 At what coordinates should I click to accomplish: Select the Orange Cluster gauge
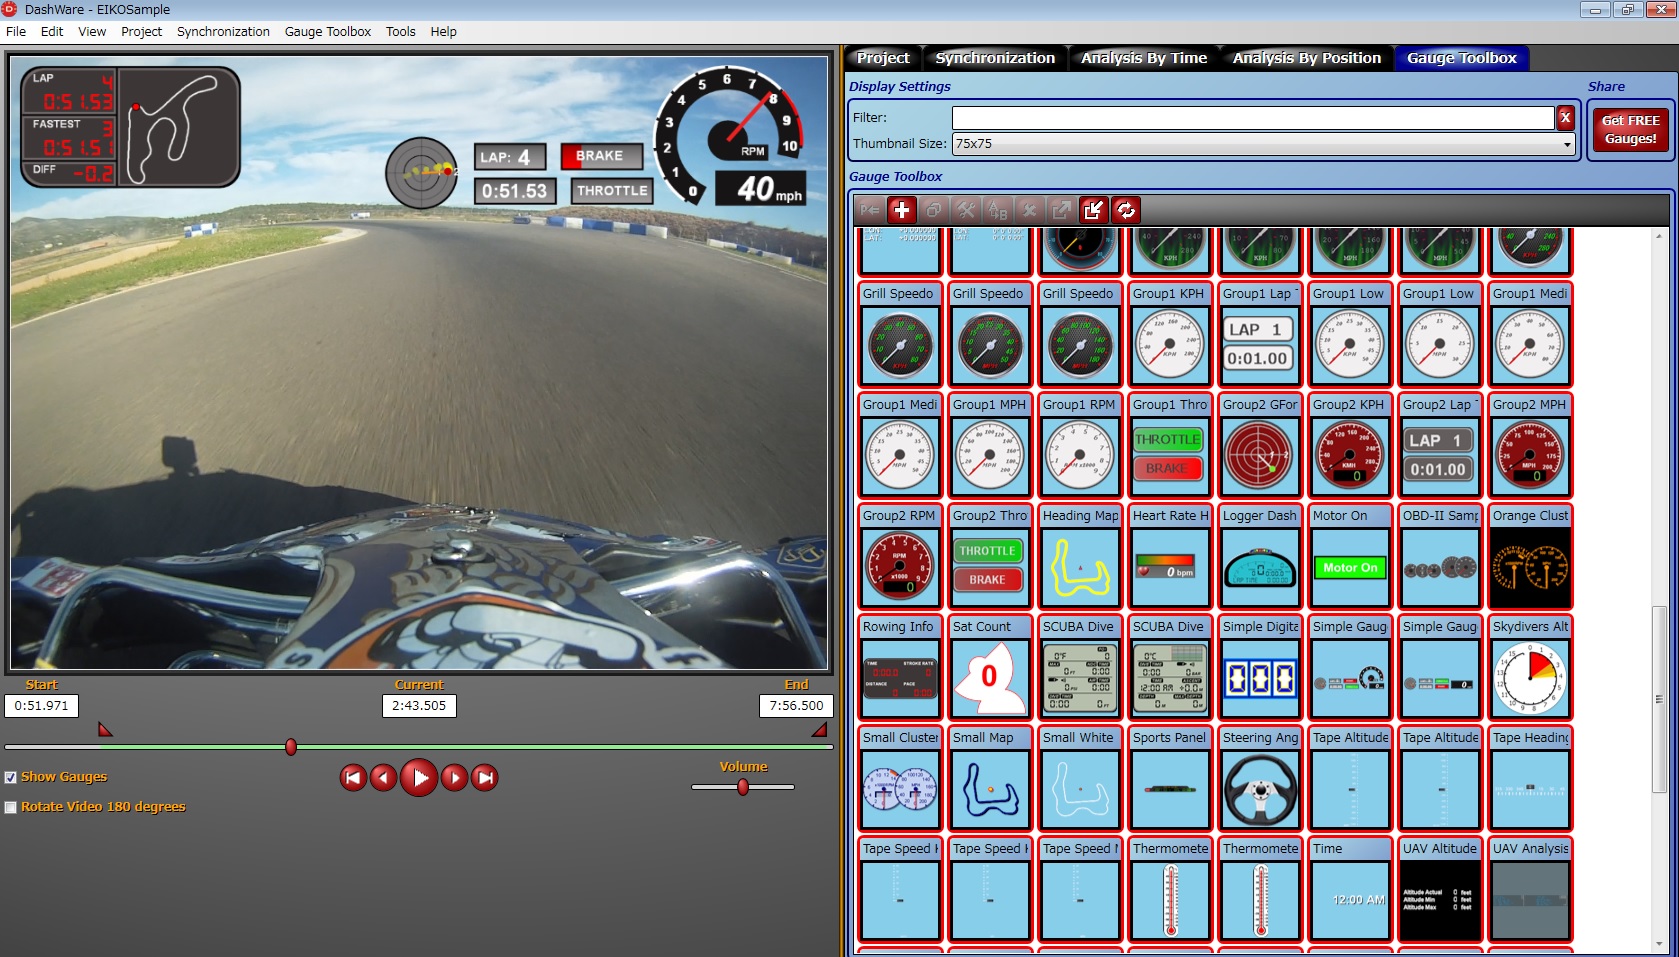click(x=1529, y=556)
